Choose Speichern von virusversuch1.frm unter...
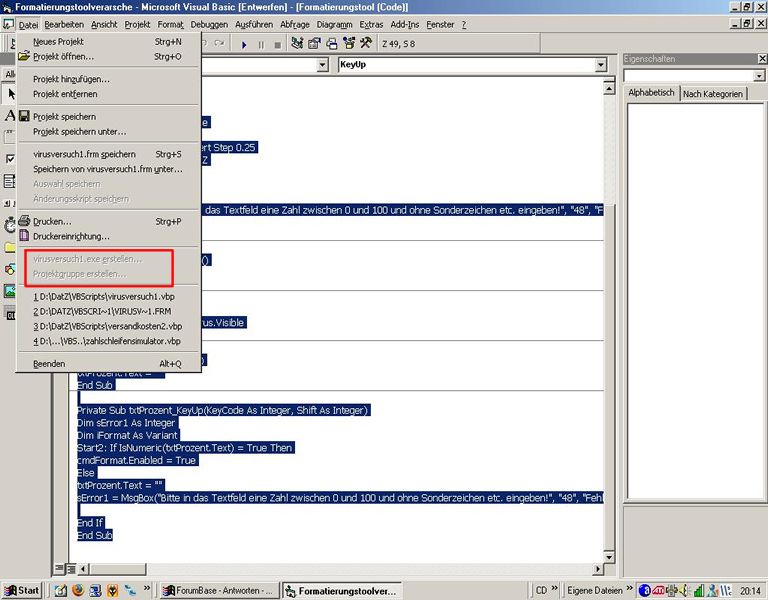The height and width of the screenshot is (600, 768). [109, 169]
